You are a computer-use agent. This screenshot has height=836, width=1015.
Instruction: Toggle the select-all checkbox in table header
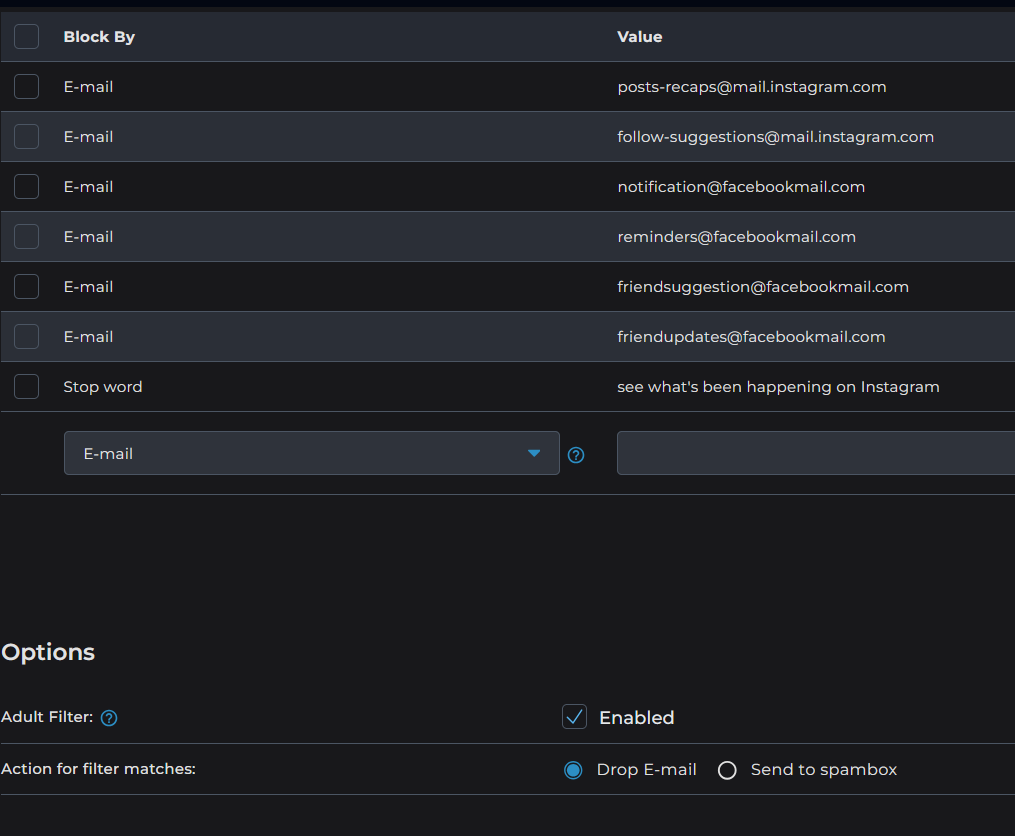27,37
